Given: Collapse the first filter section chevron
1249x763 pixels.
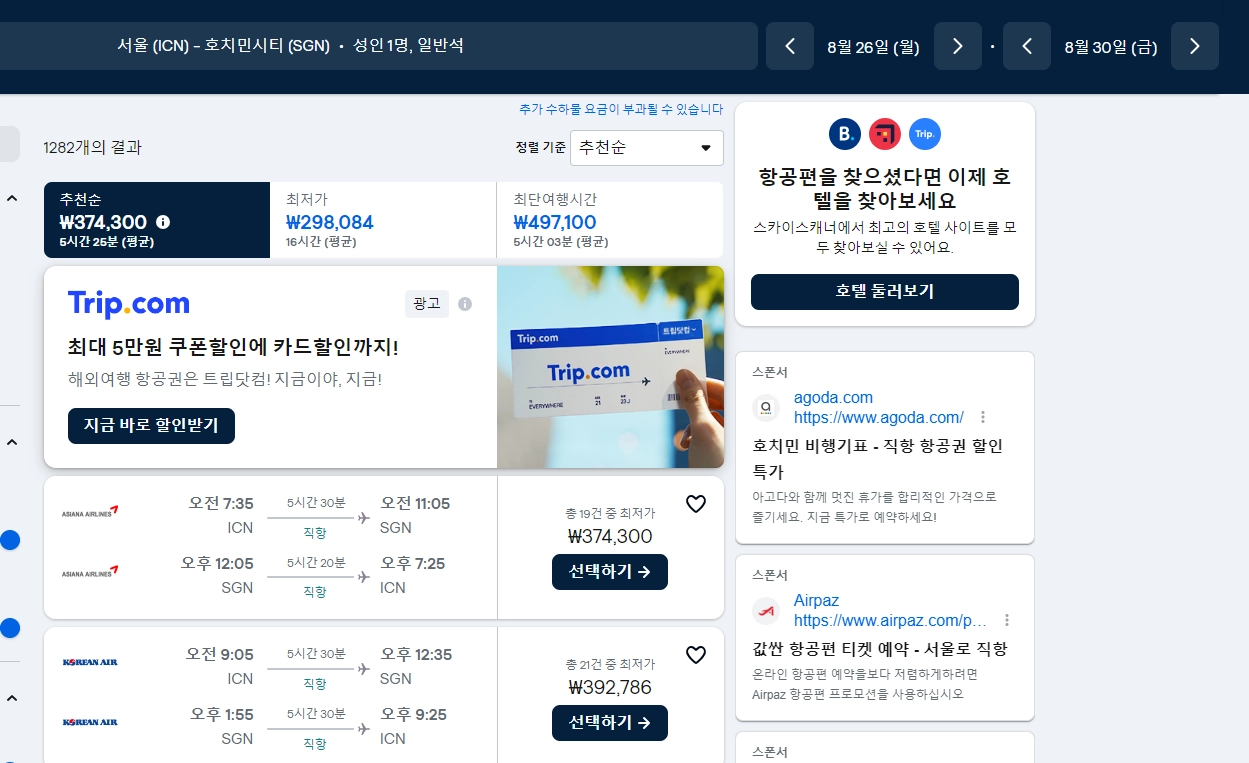Looking at the screenshot, I should (x=12, y=198).
